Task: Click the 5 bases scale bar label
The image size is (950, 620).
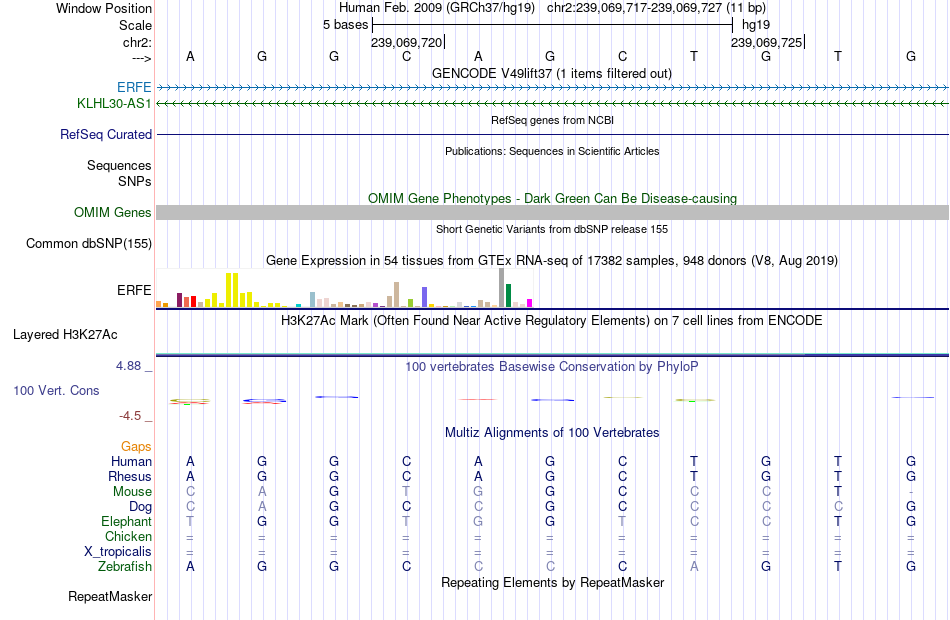Action: click(345, 25)
